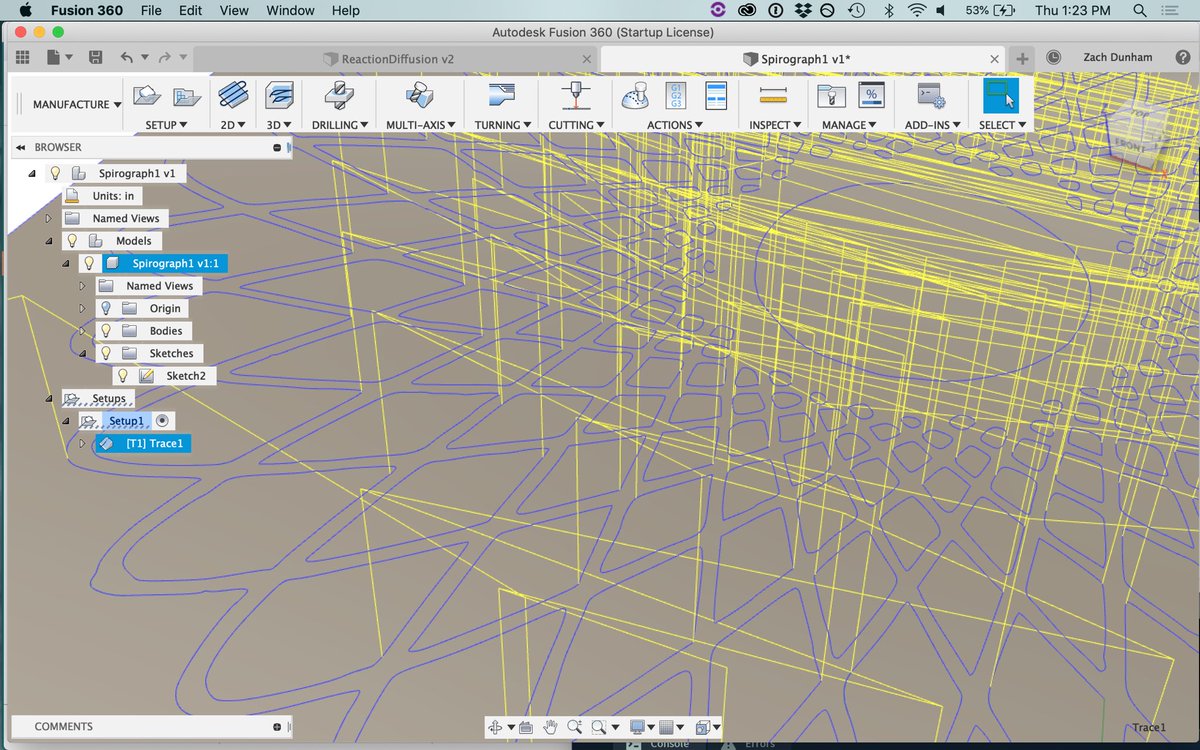The height and width of the screenshot is (750, 1200).
Task: Click the Look At icon in navigation bar
Action: 526,727
